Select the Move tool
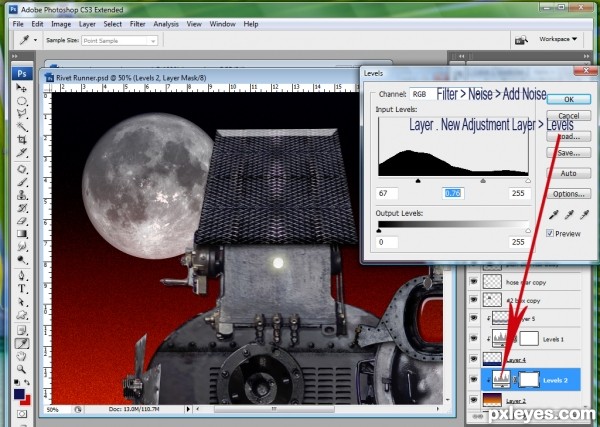The image size is (600, 427). [x=21, y=88]
